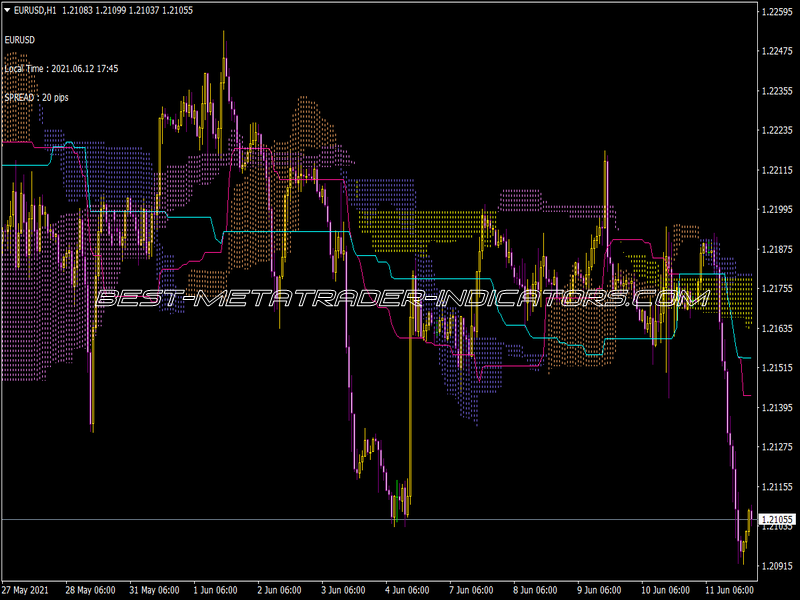Click the 1.21755 price scale label
Image resolution: width=800 pixels, height=600 pixels.
[777, 288]
